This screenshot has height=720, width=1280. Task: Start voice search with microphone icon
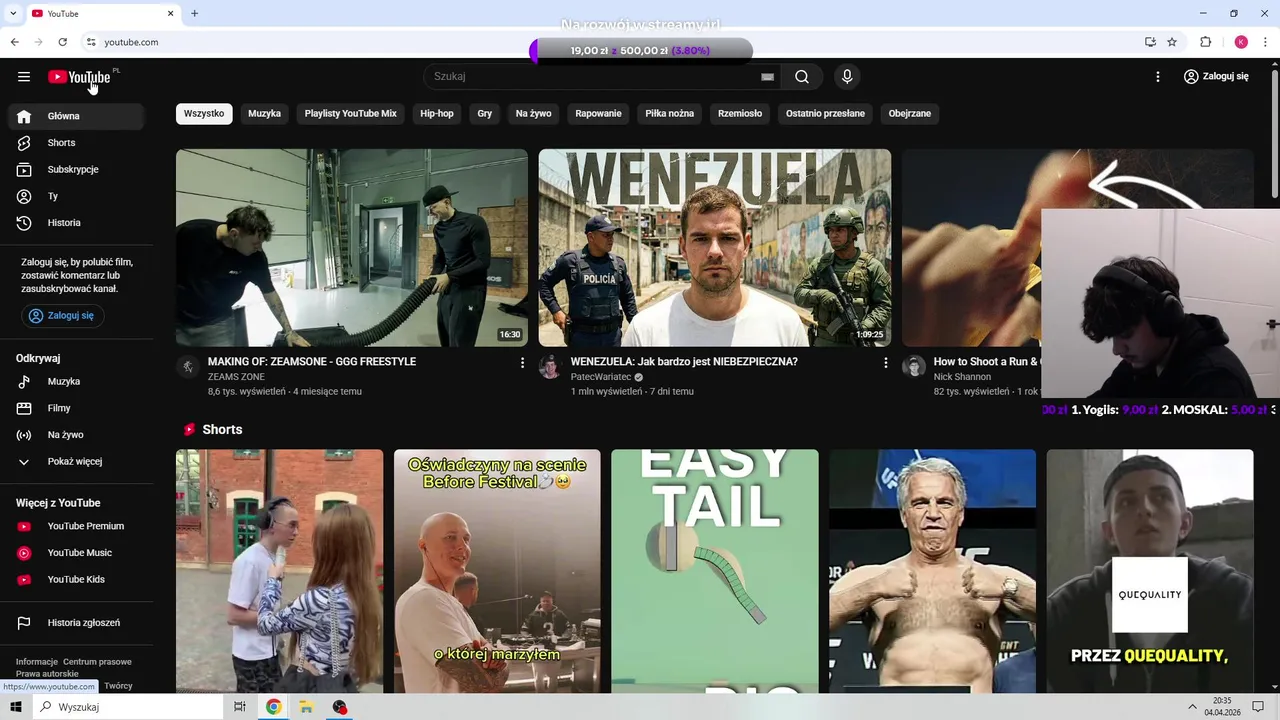[x=847, y=77]
